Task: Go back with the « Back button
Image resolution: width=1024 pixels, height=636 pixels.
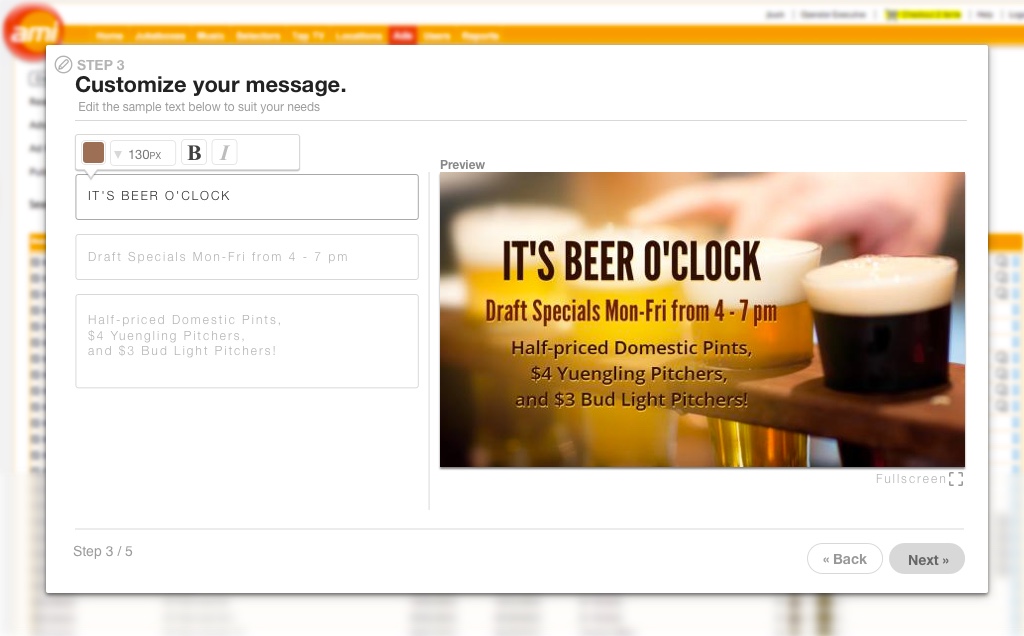Action: tap(844, 559)
